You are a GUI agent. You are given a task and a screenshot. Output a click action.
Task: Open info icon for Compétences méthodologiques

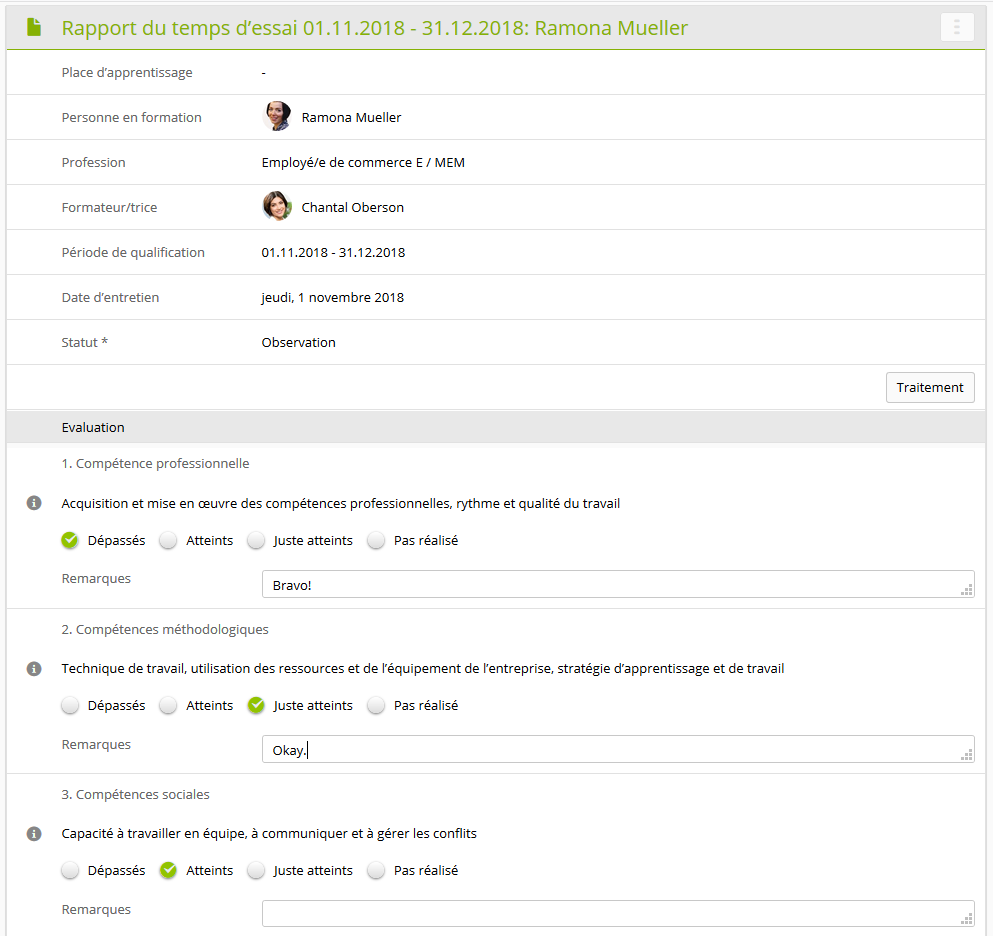pyautogui.click(x=34, y=668)
